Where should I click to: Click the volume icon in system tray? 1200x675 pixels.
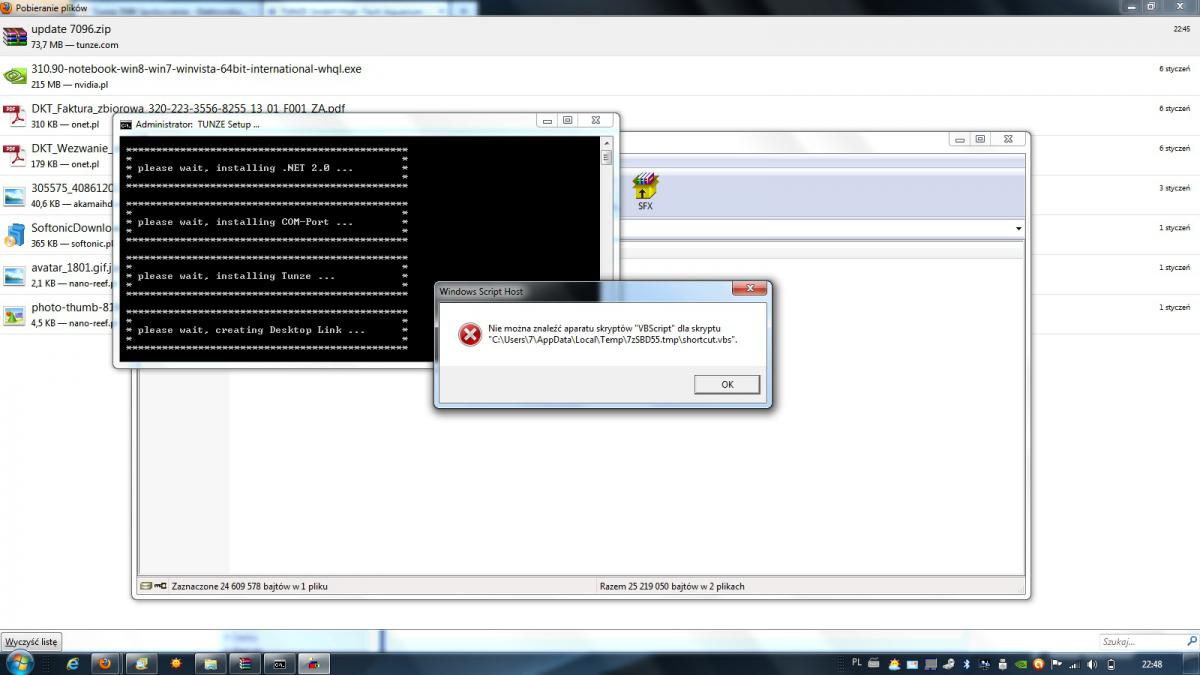(1093, 664)
